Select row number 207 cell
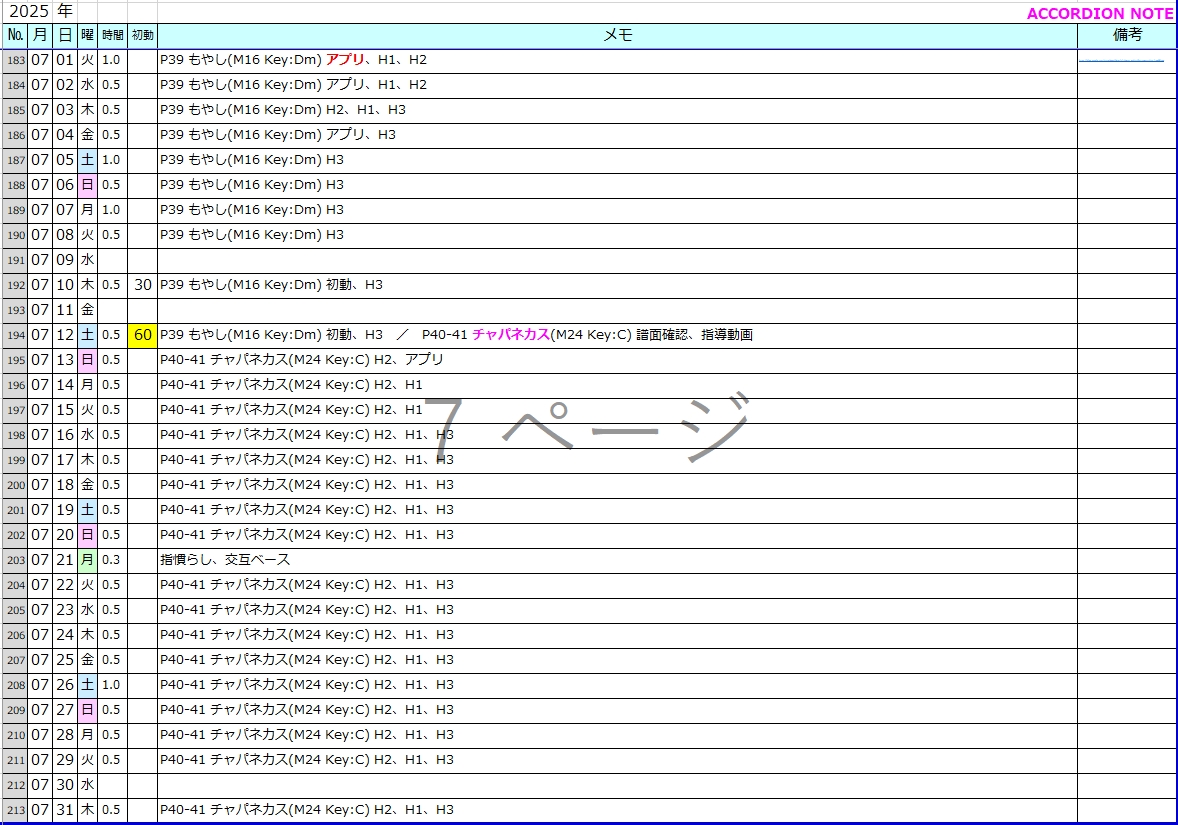Image resolution: width=1178 pixels, height=825 pixels. [16, 660]
